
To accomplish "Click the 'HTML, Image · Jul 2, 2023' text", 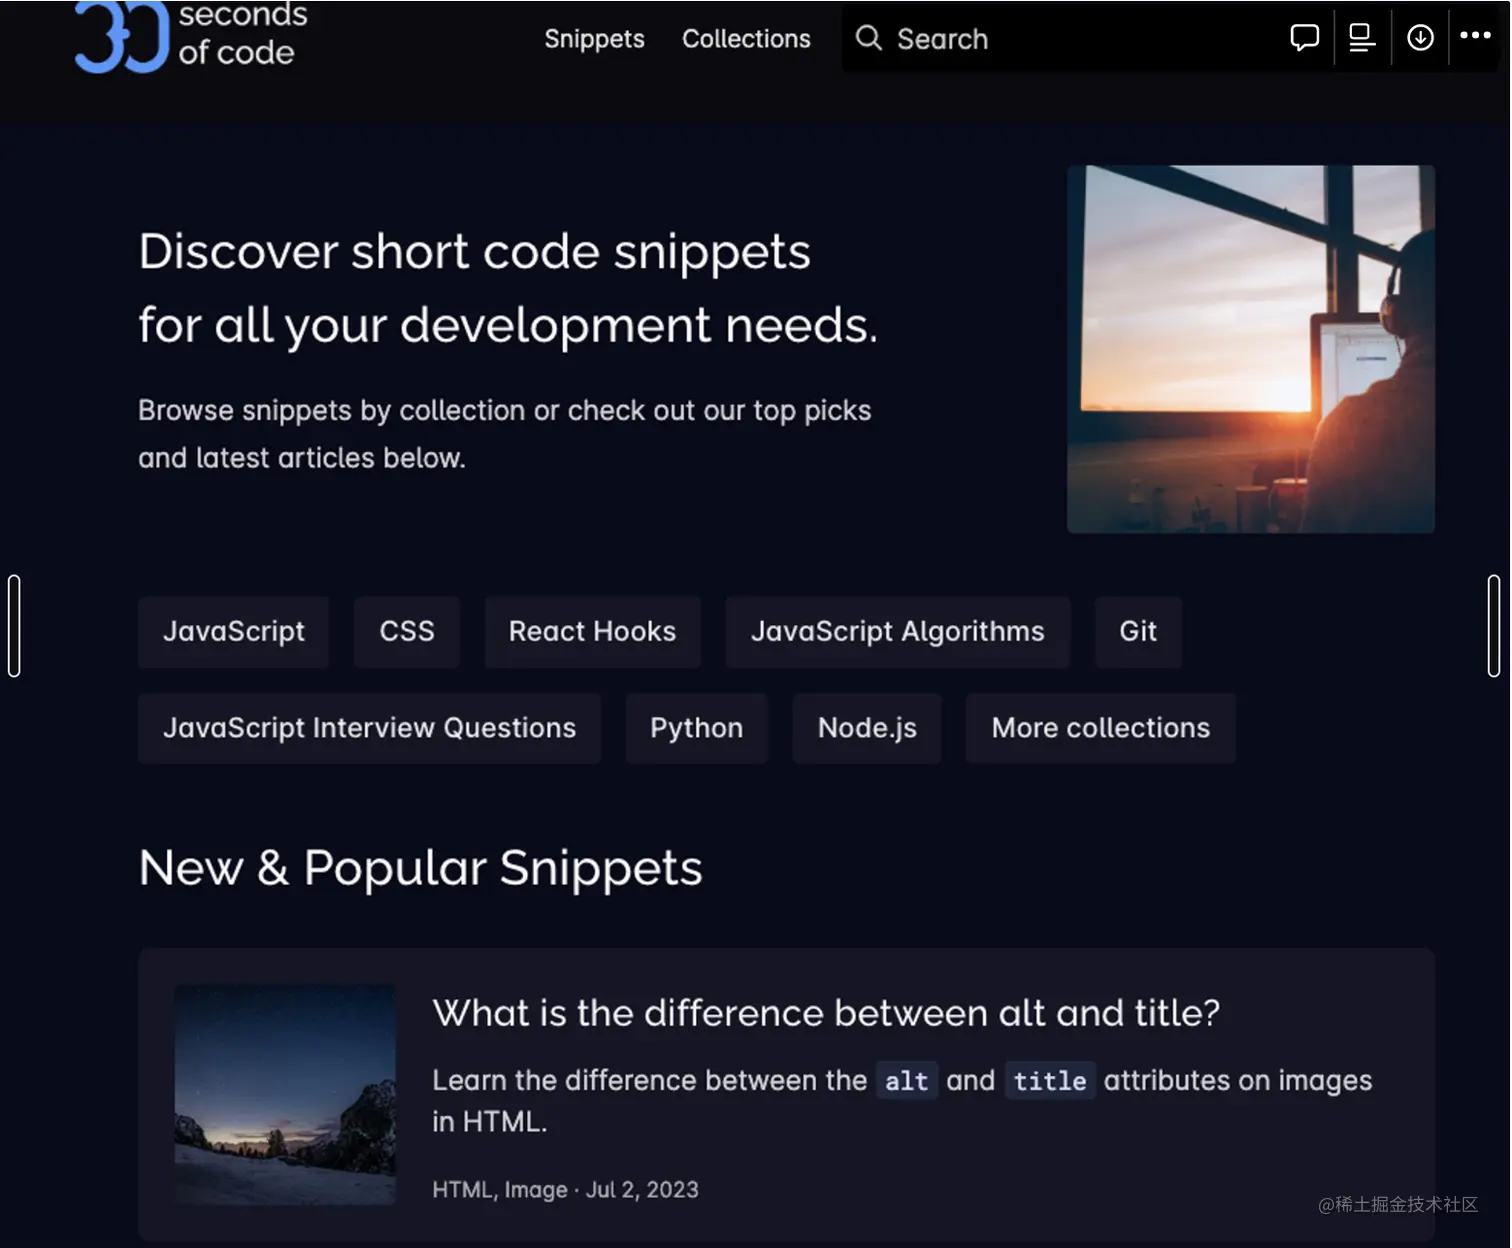I will [565, 1190].
